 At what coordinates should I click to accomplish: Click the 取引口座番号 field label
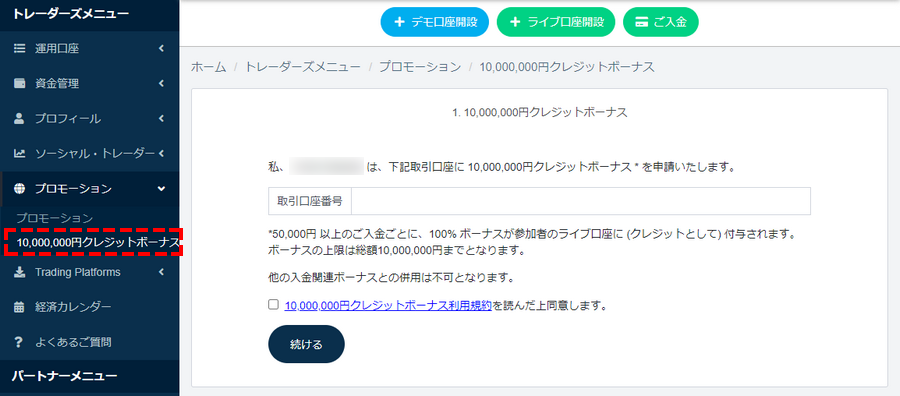tap(310, 201)
